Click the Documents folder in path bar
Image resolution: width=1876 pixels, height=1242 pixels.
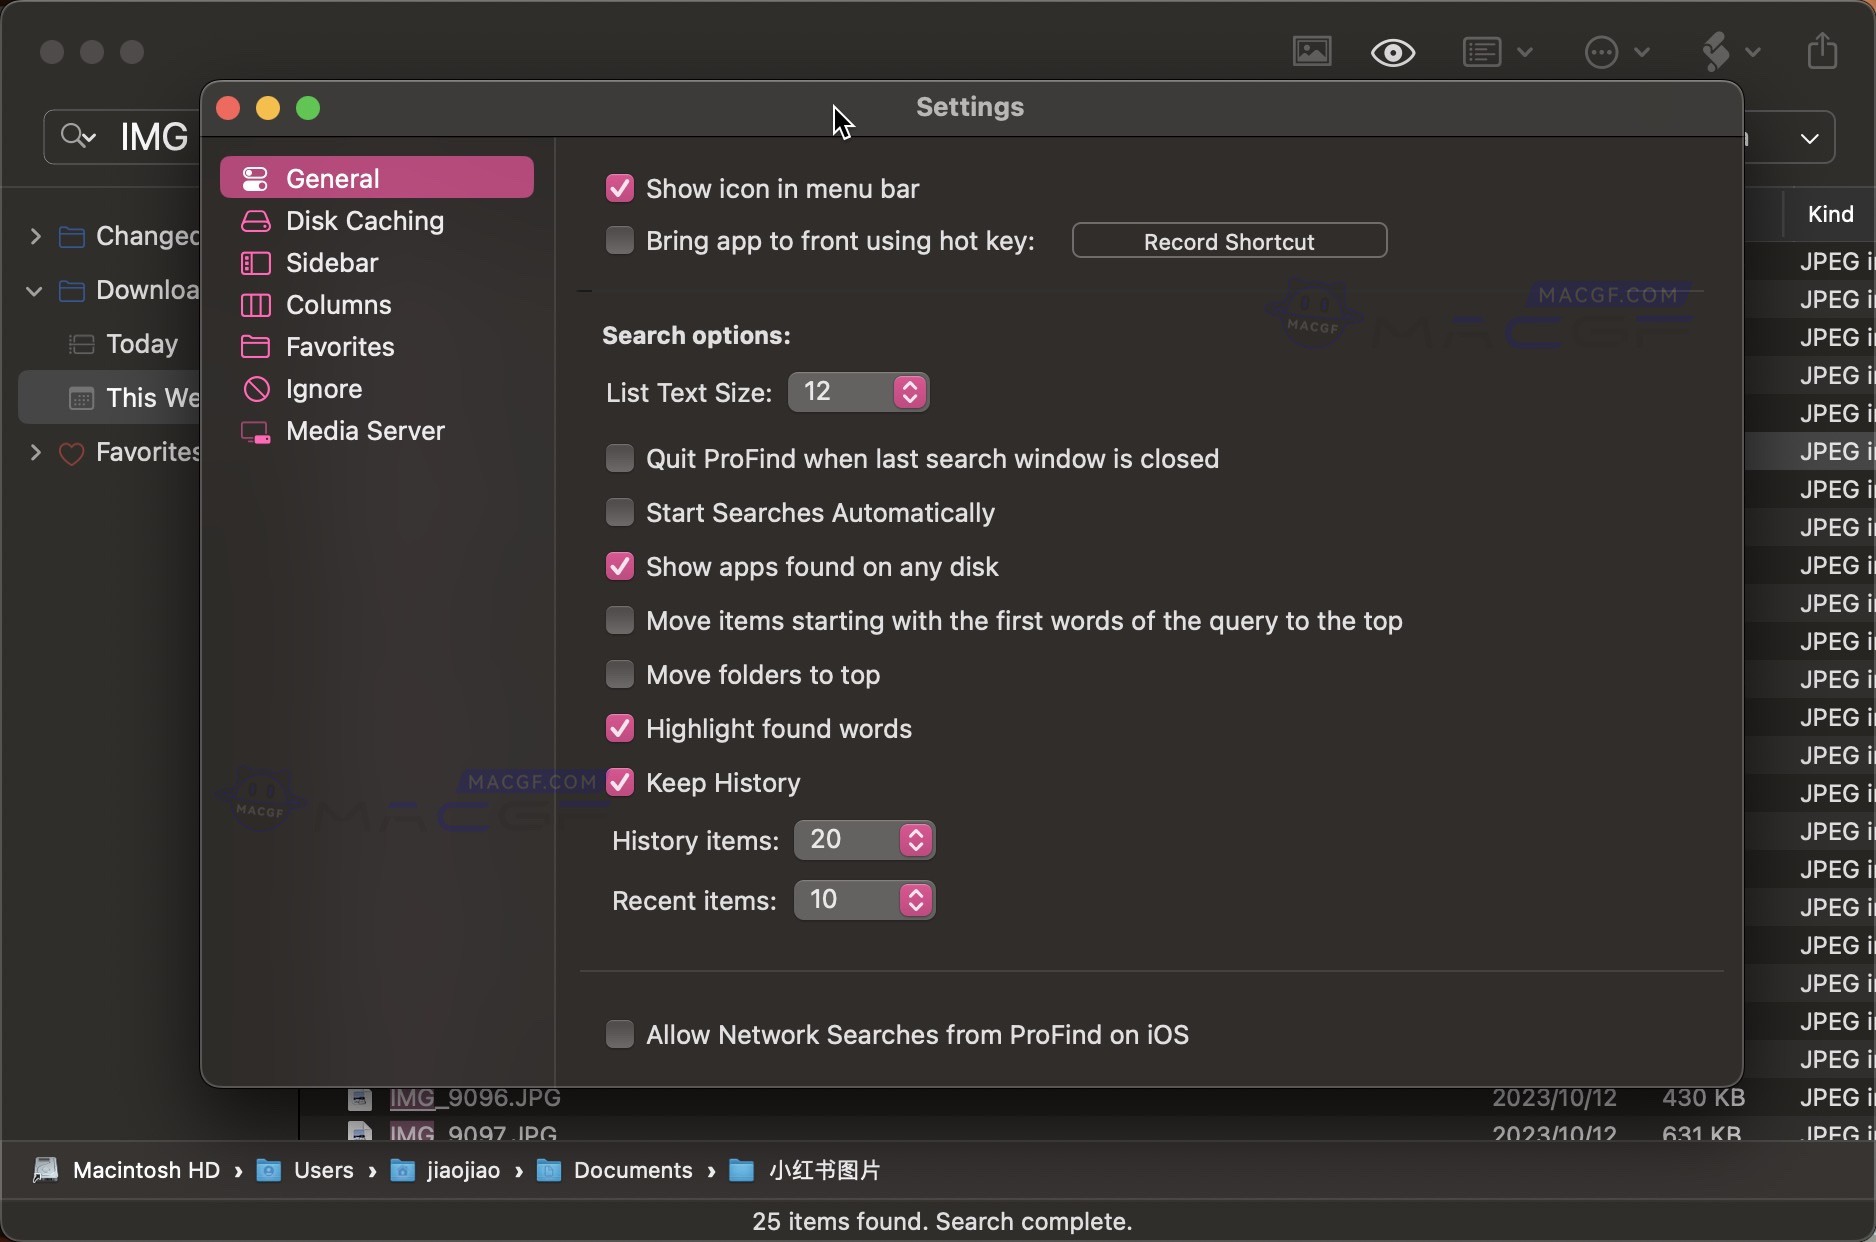(x=632, y=1170)
